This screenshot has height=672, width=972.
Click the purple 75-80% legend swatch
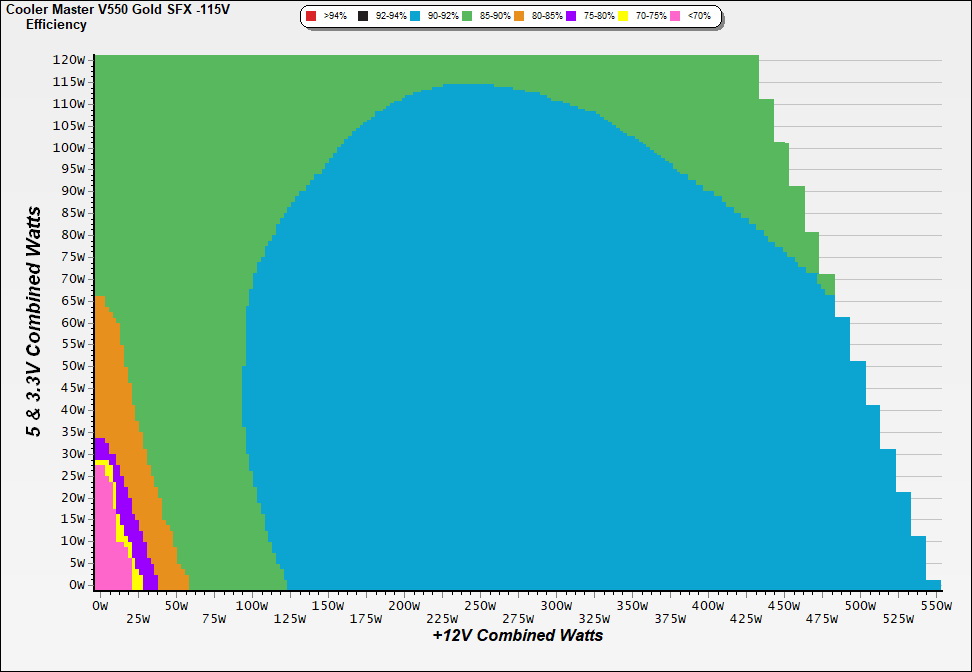click(x=571, y=17)
